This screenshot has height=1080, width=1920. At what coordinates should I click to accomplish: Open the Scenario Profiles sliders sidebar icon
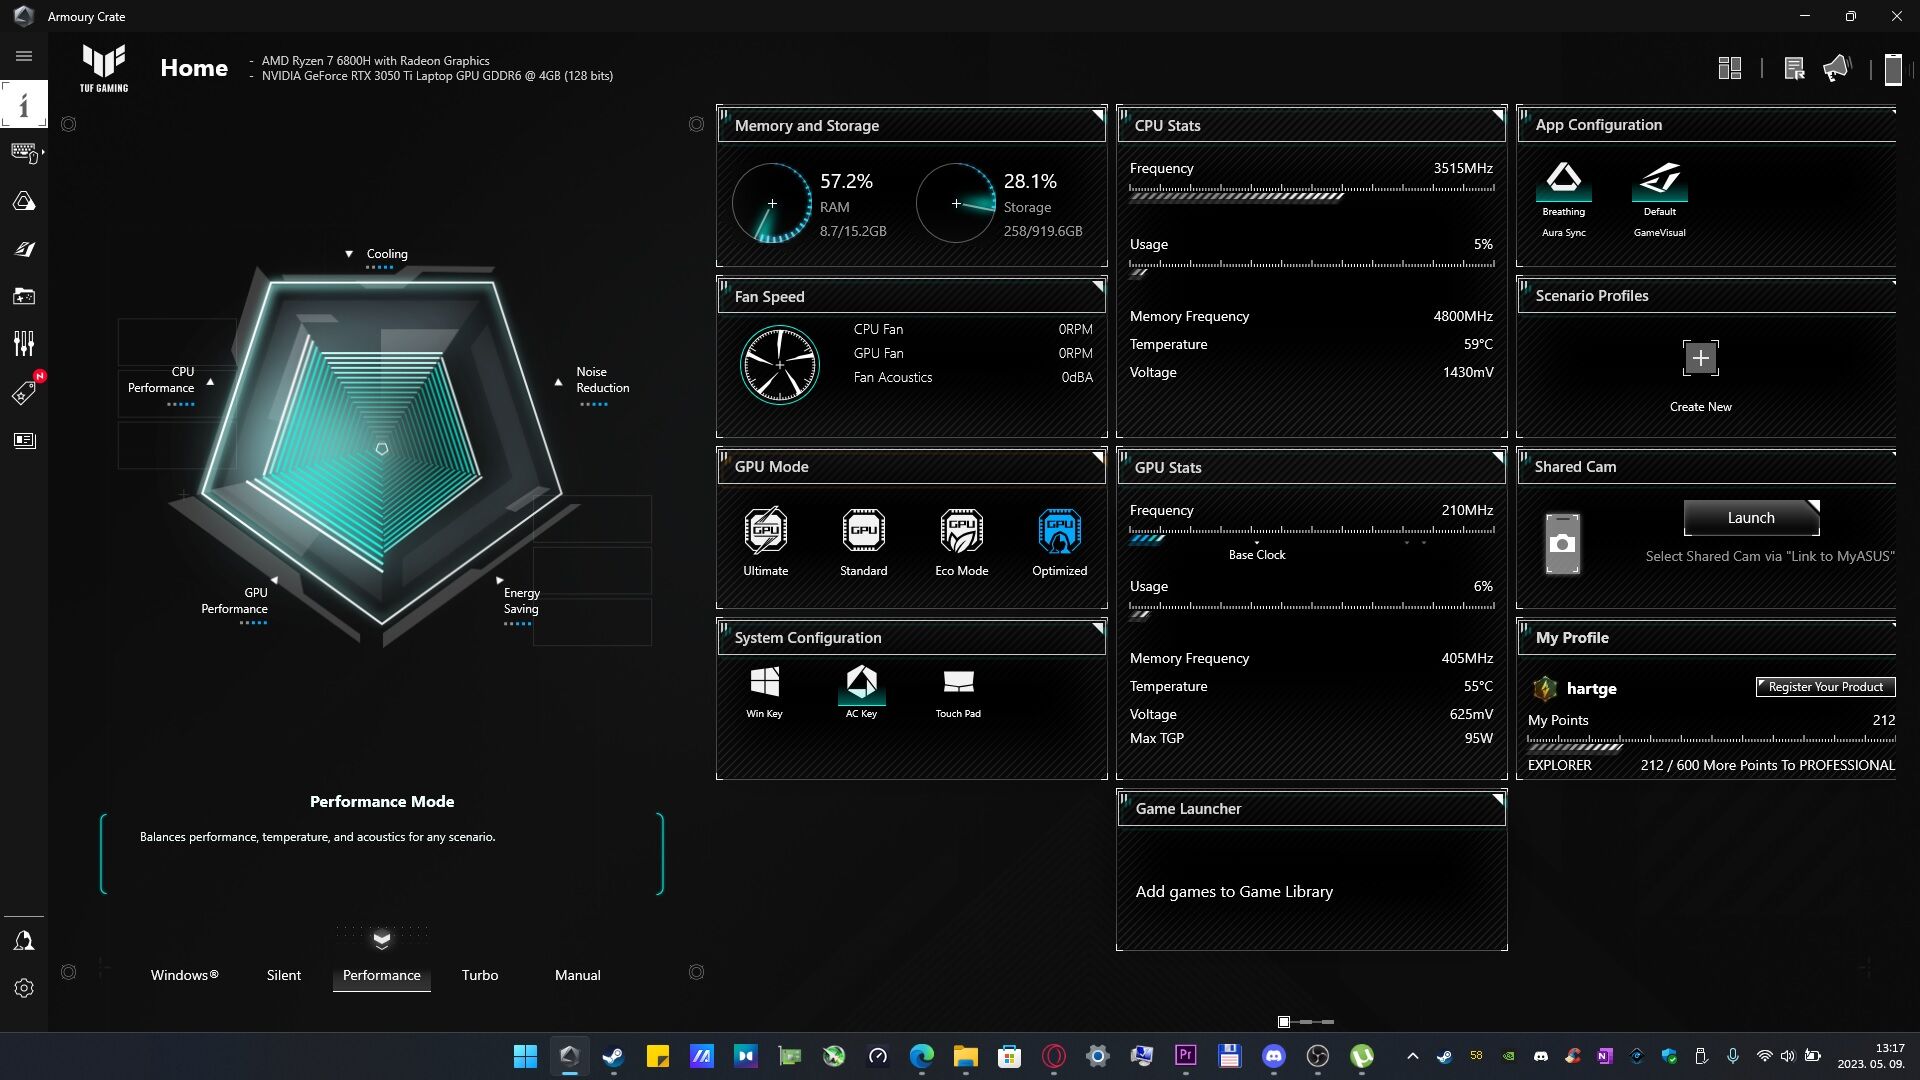click(24, 344)
